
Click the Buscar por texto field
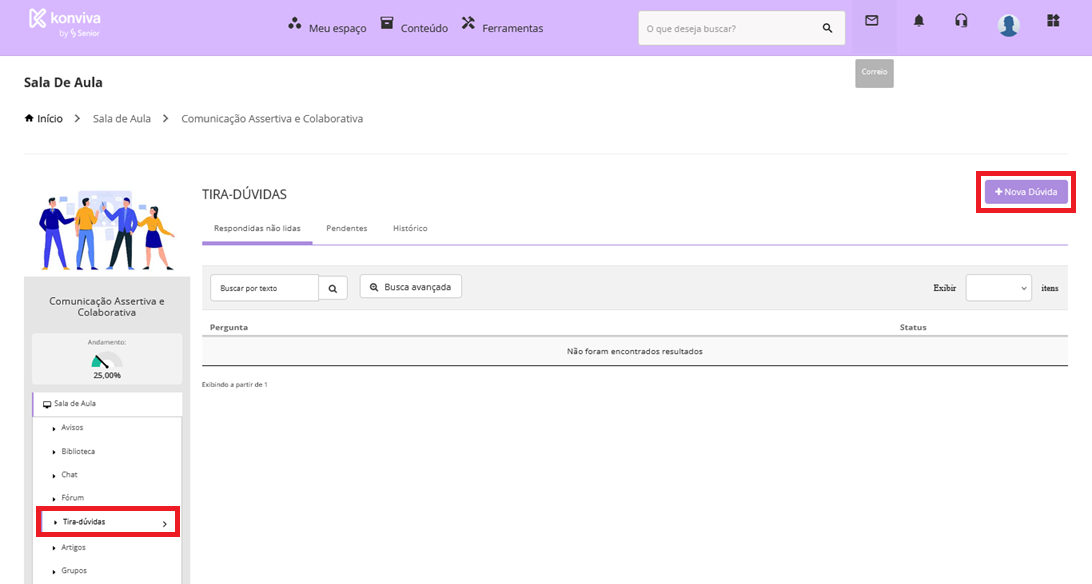tap(264, 288)
